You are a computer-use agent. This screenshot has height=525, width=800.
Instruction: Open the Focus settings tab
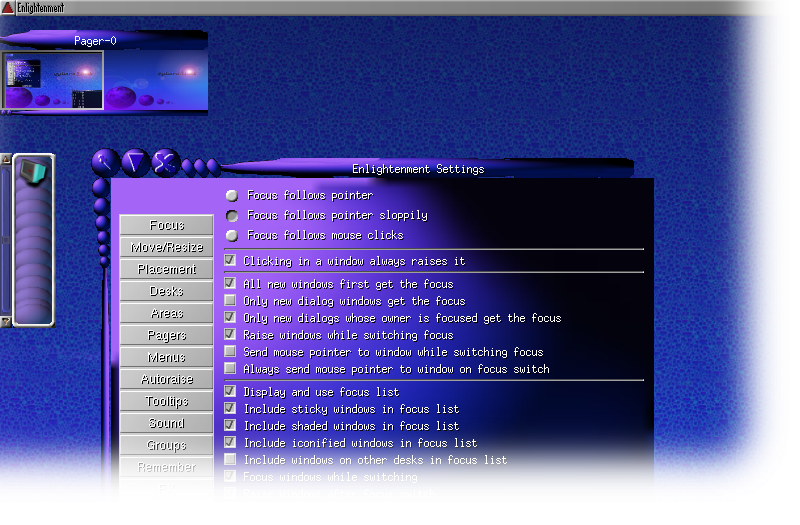point(166,225)
